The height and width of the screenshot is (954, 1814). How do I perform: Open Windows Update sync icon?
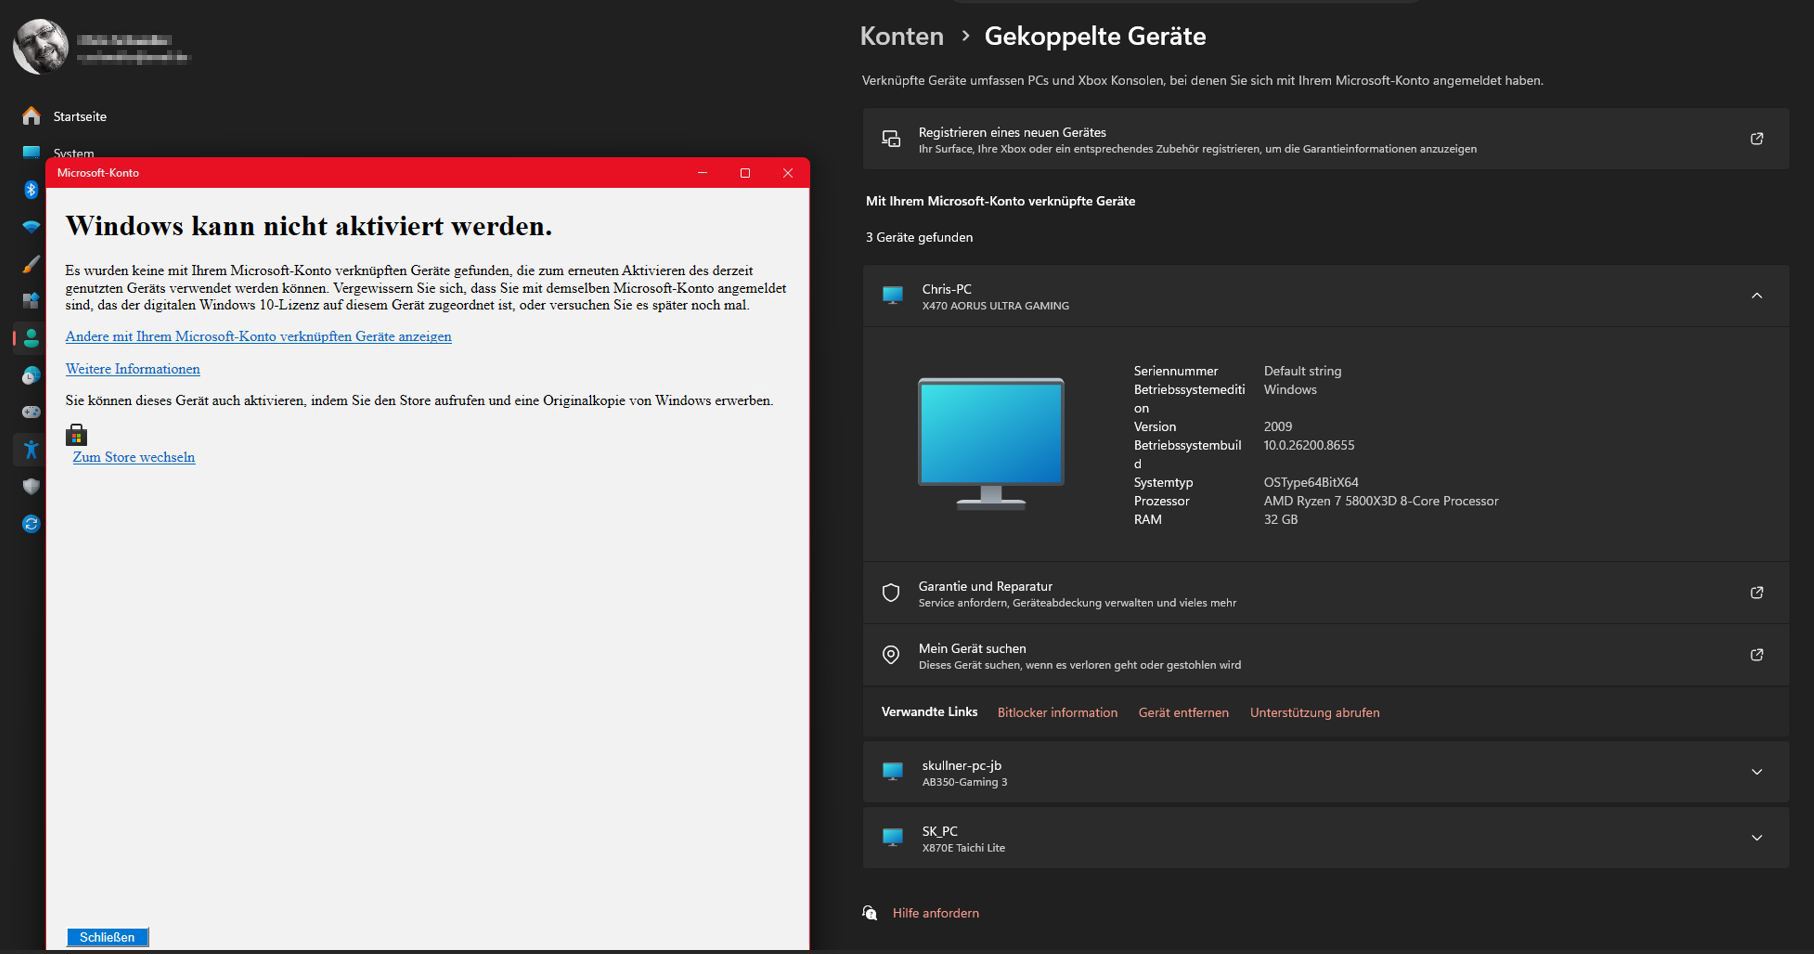[31, 523]
